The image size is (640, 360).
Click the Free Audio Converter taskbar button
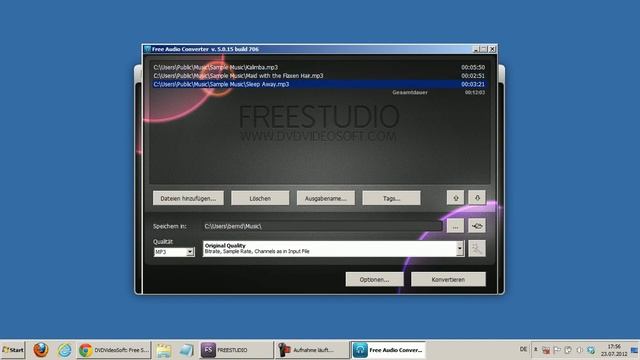coord(388,350)
